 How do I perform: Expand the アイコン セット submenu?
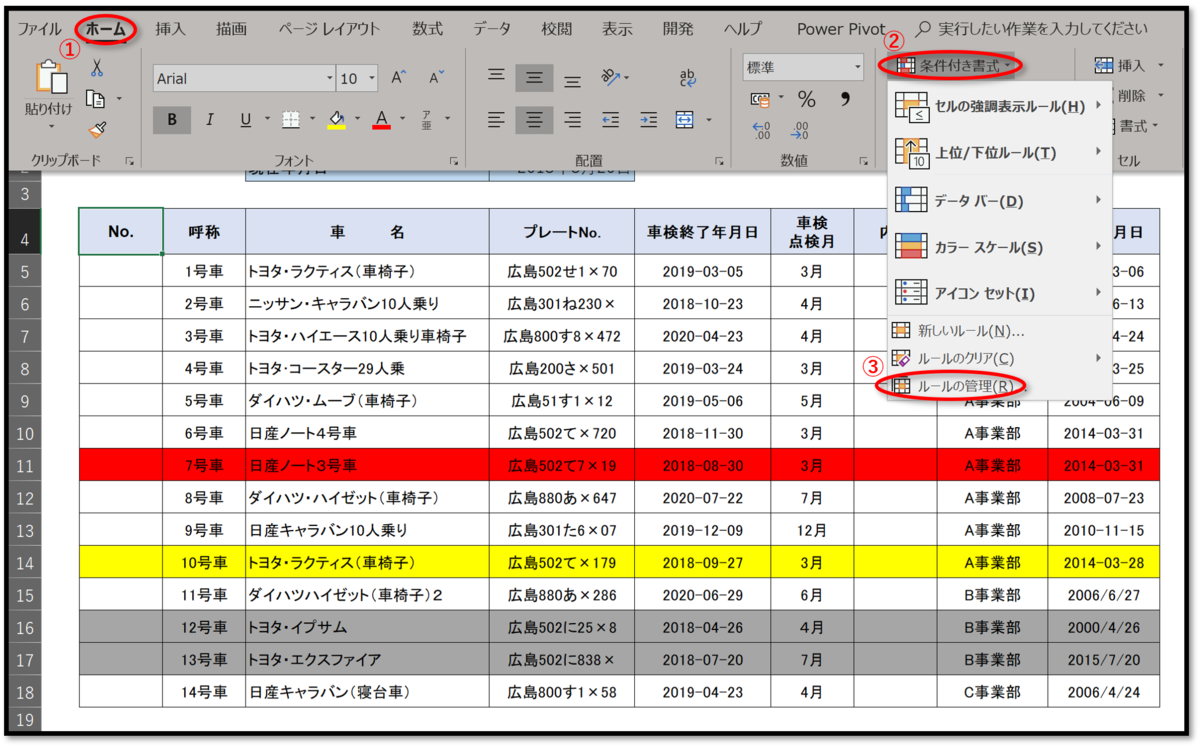click(x=1000, y=294)
